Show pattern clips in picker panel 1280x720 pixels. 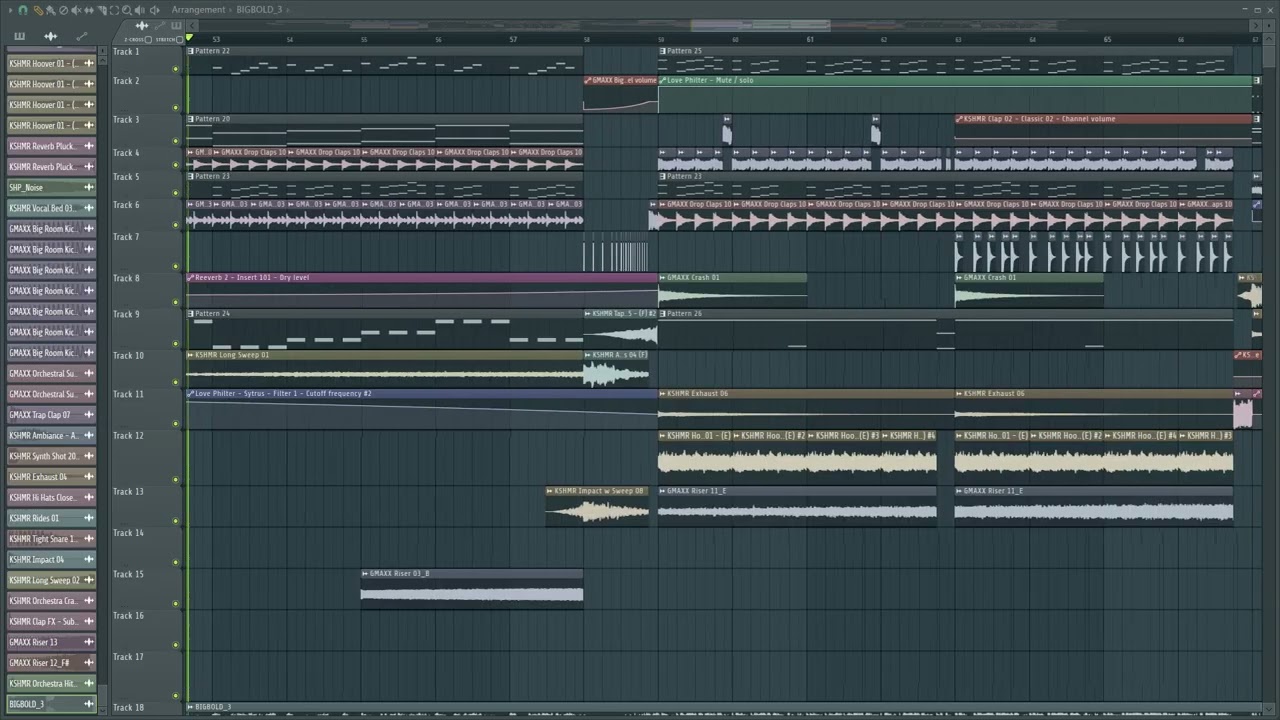[x=19, y=36]
